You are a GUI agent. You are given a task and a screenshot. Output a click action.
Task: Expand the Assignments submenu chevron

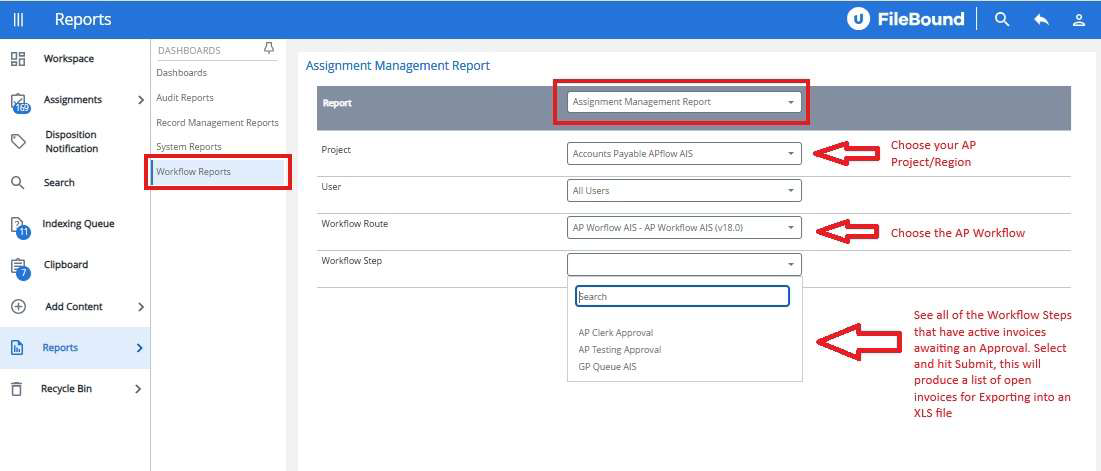click(140, 100)
